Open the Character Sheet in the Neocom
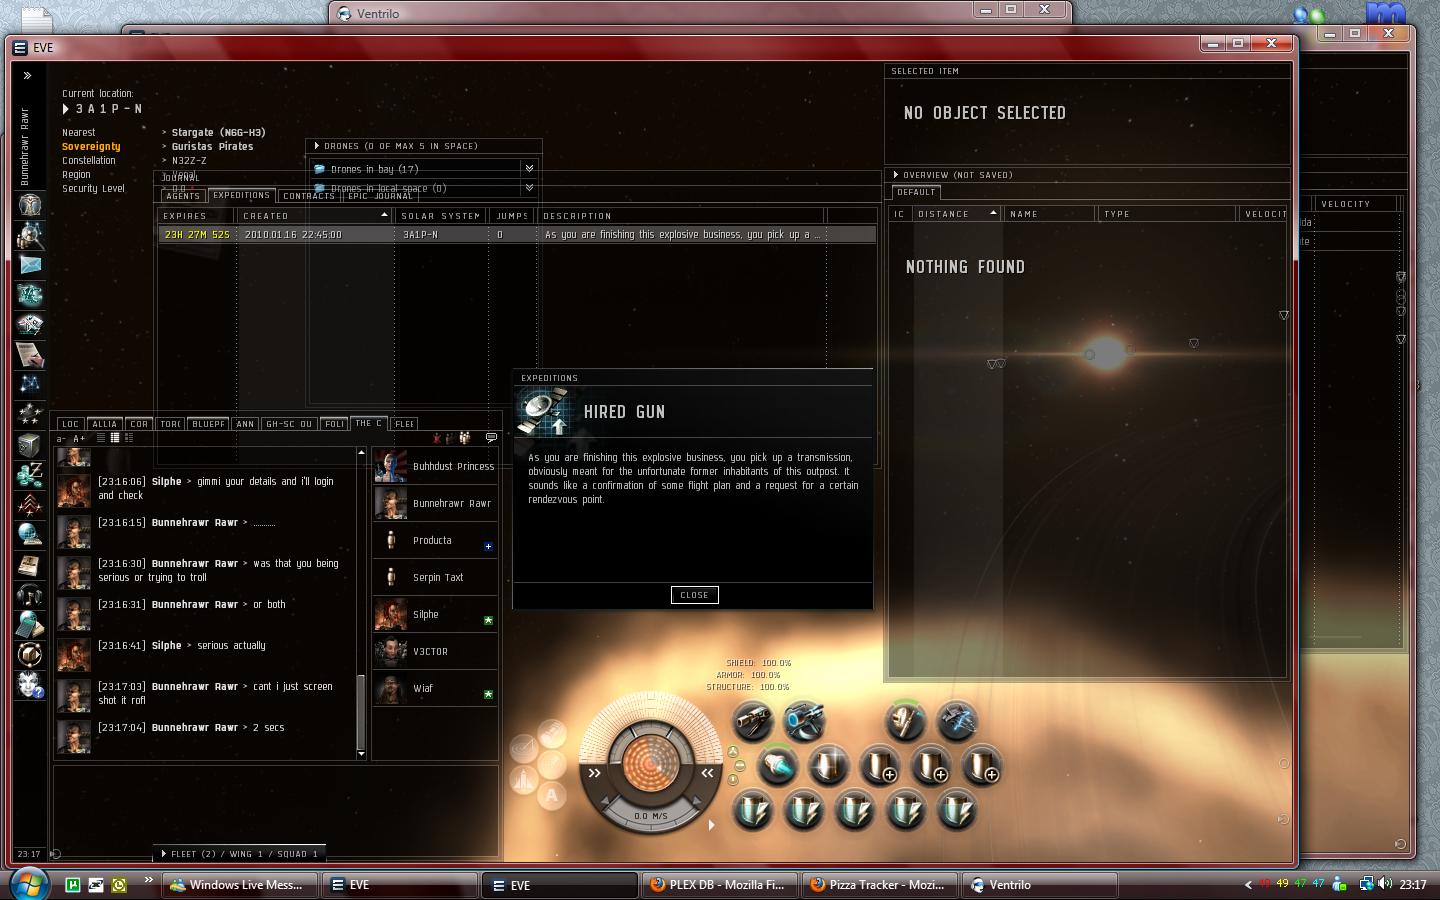Screen dimensions: 1440x900 (30, 204)
